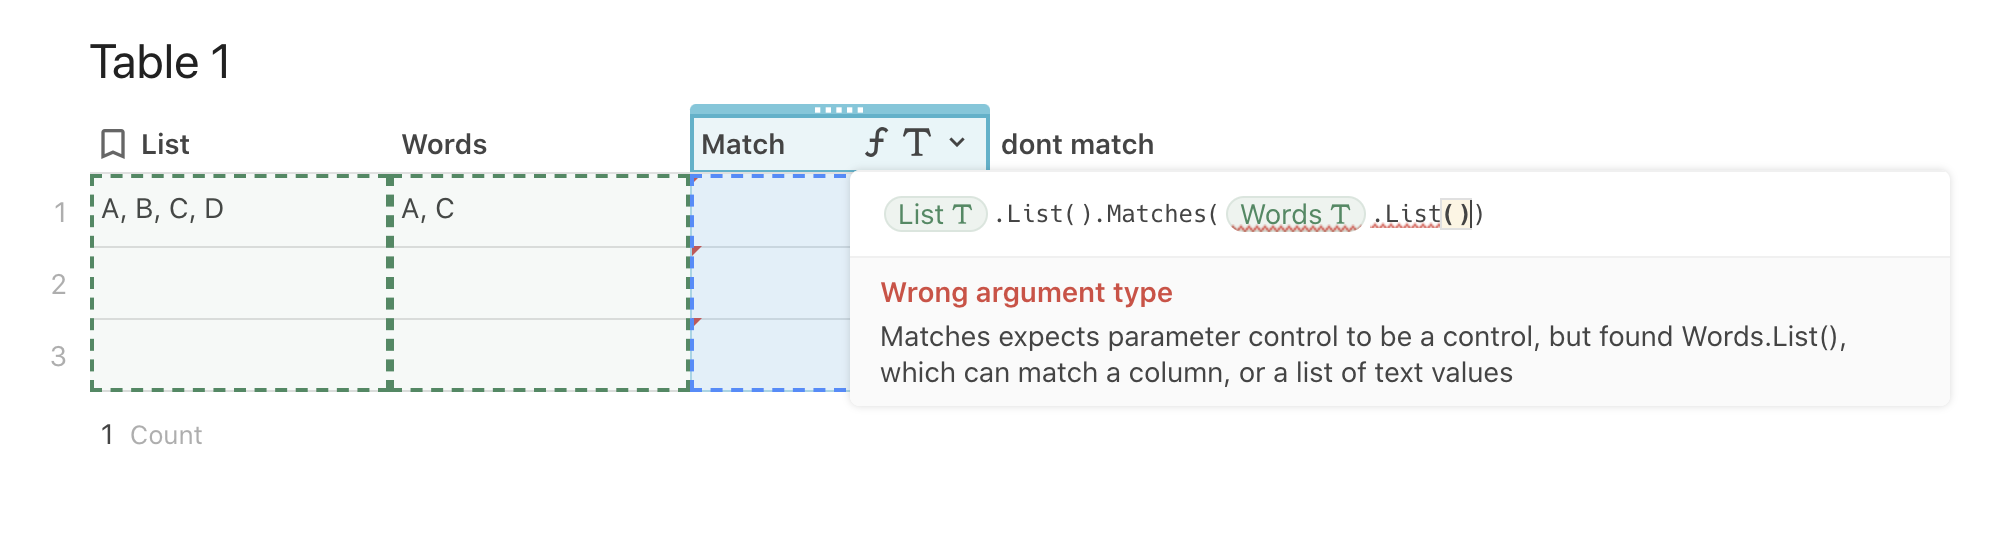Click the Match column header name
Screen dimensions: 2008x546
(x=743, y=144)
